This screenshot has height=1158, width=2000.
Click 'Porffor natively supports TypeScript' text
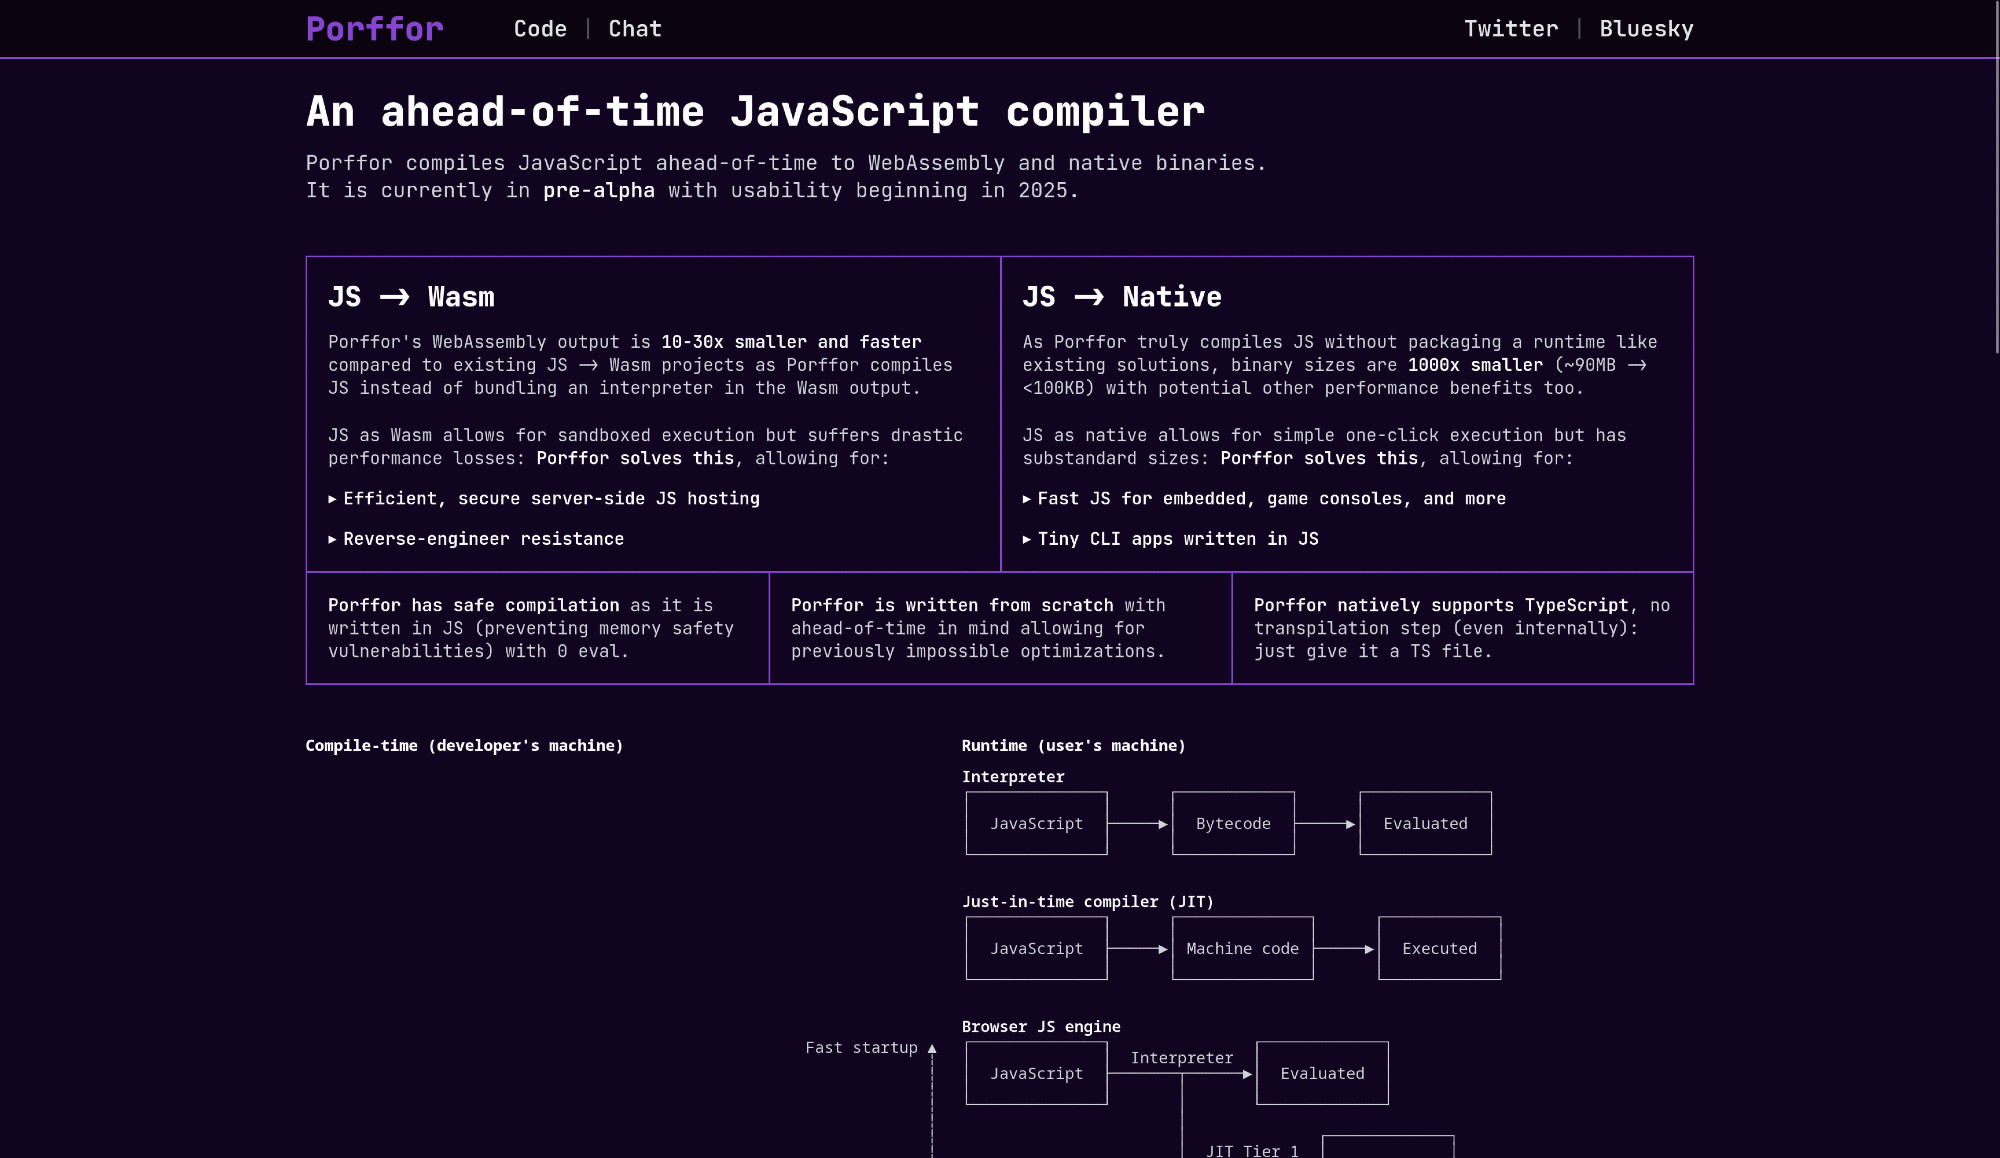coord(1441,605)
